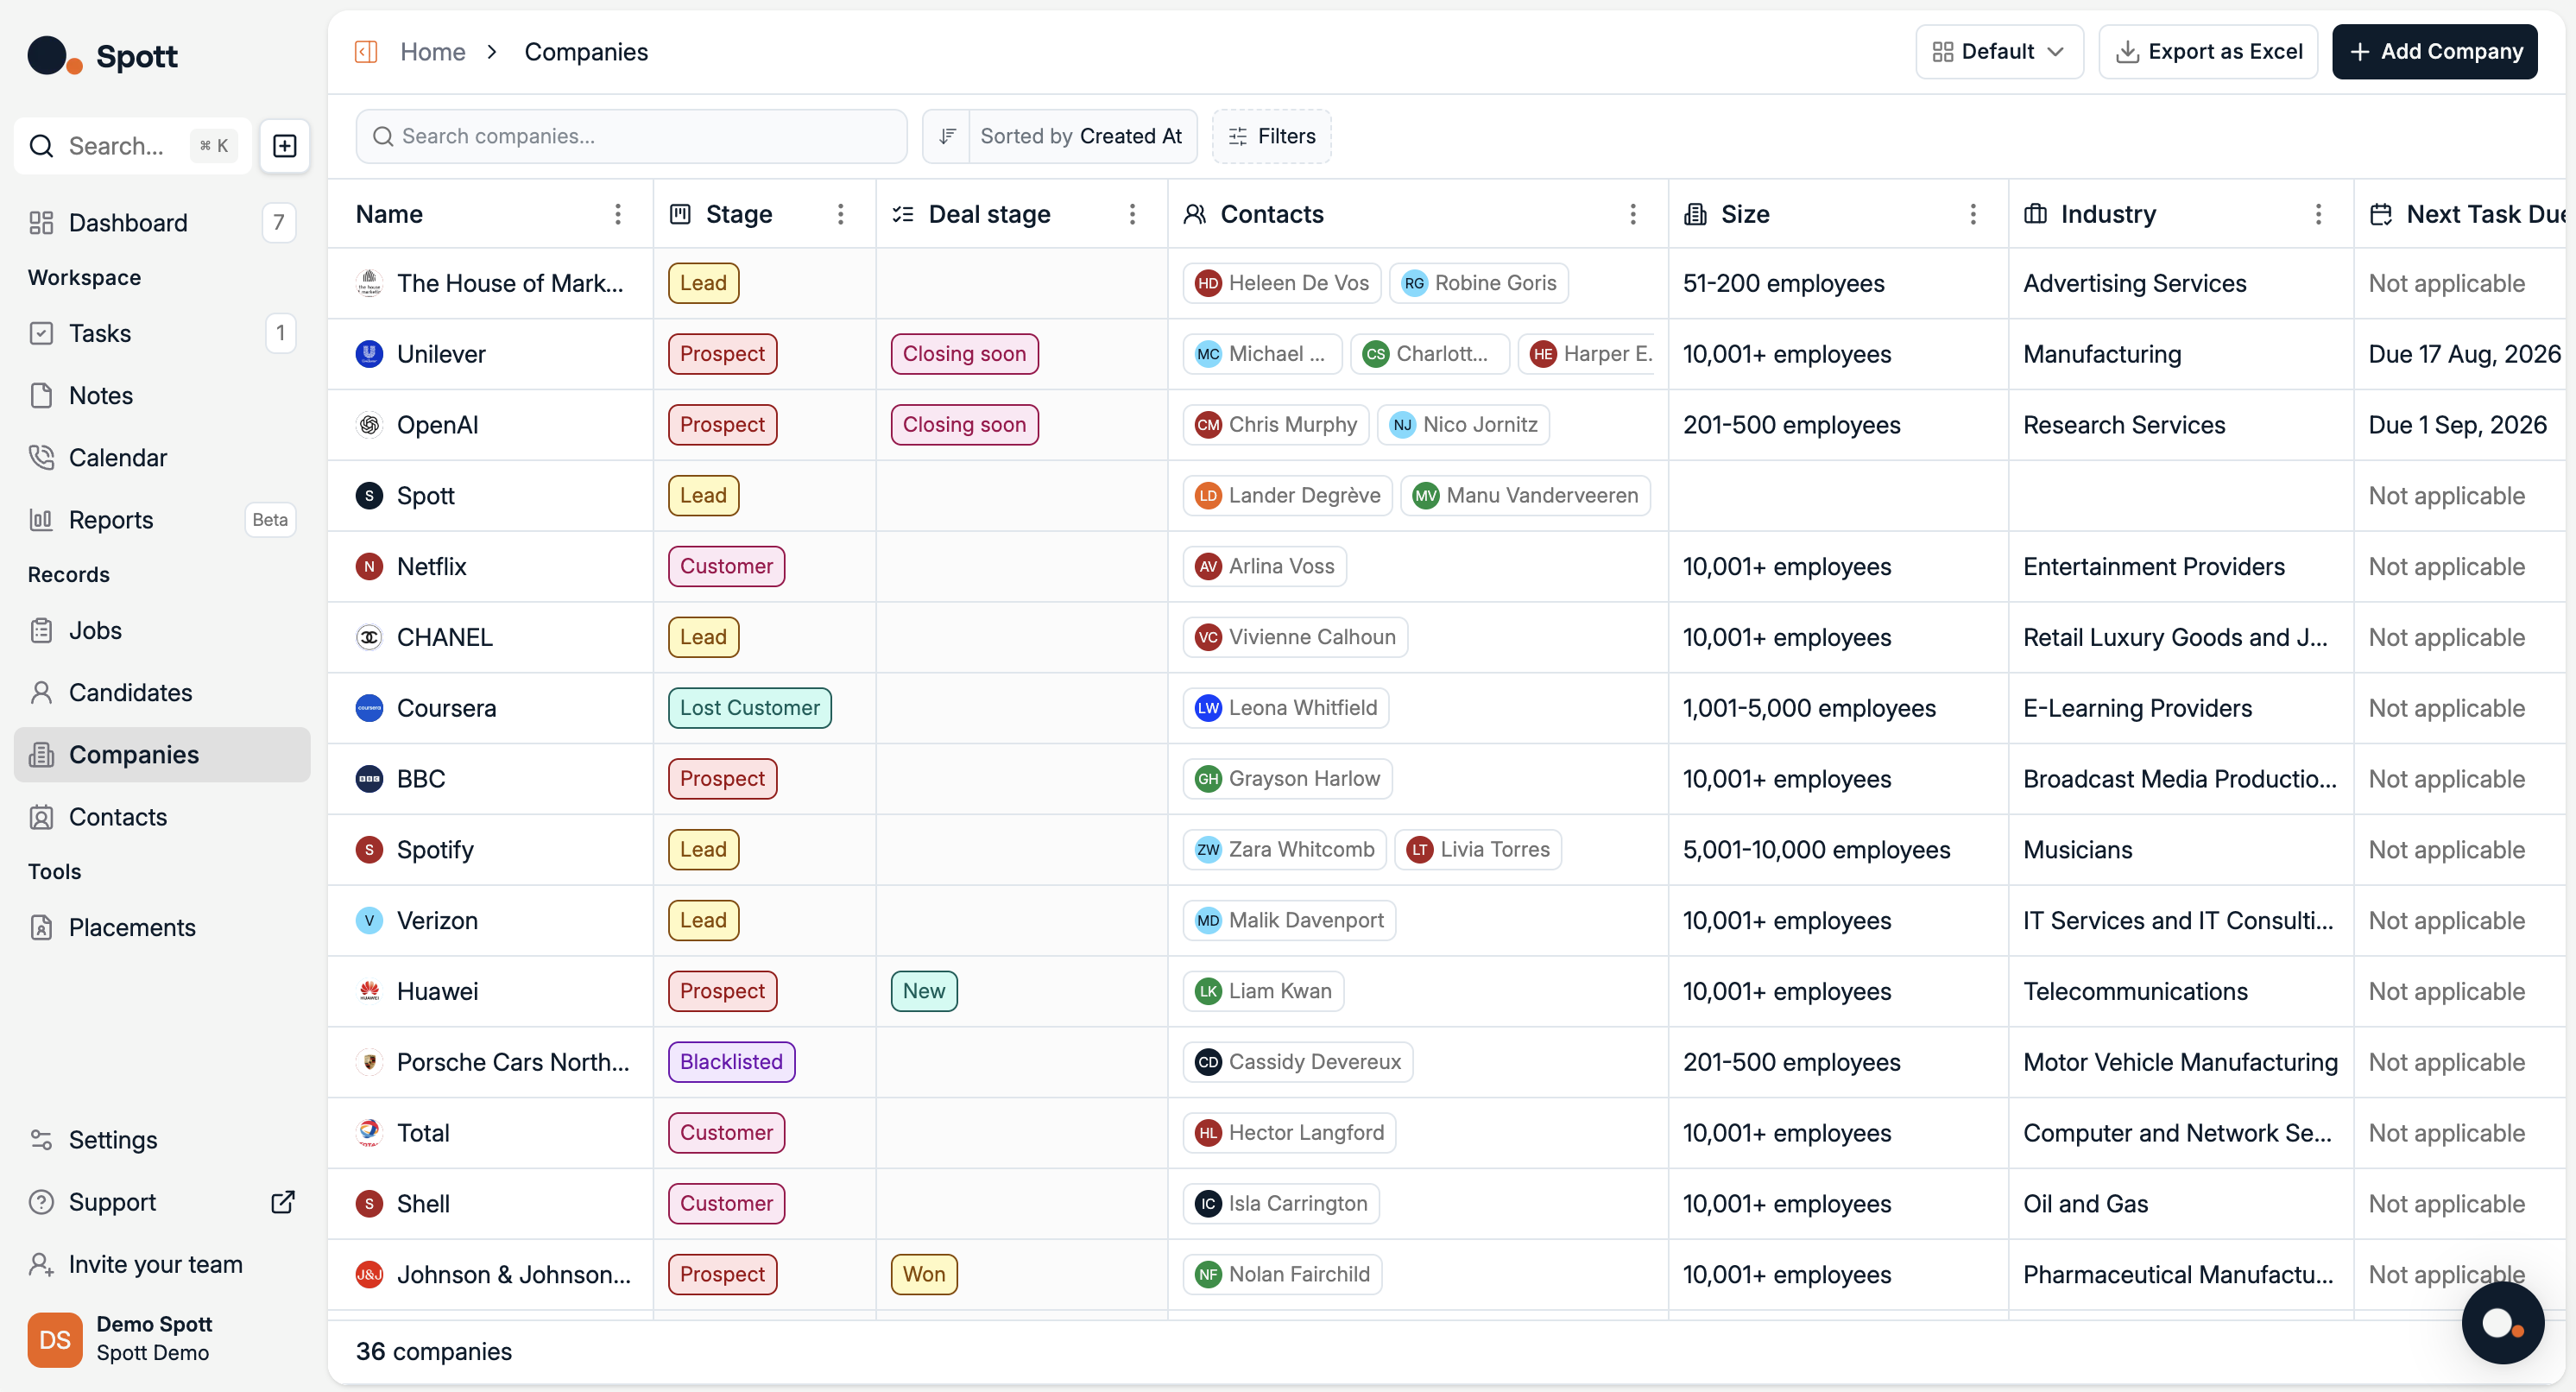Open the Filters button
The height and width of the screenshot is (1392, 2576).
(1271, 136)
